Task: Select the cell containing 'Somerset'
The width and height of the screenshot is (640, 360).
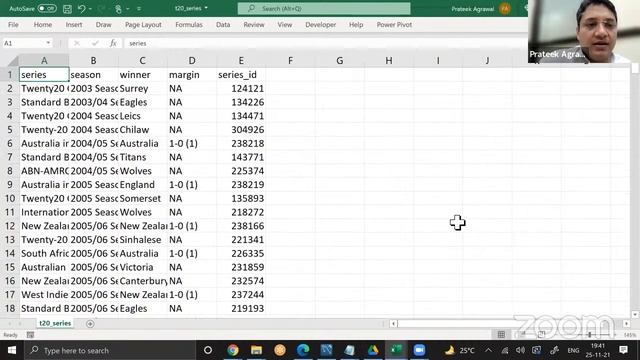Action: (142, 198)
